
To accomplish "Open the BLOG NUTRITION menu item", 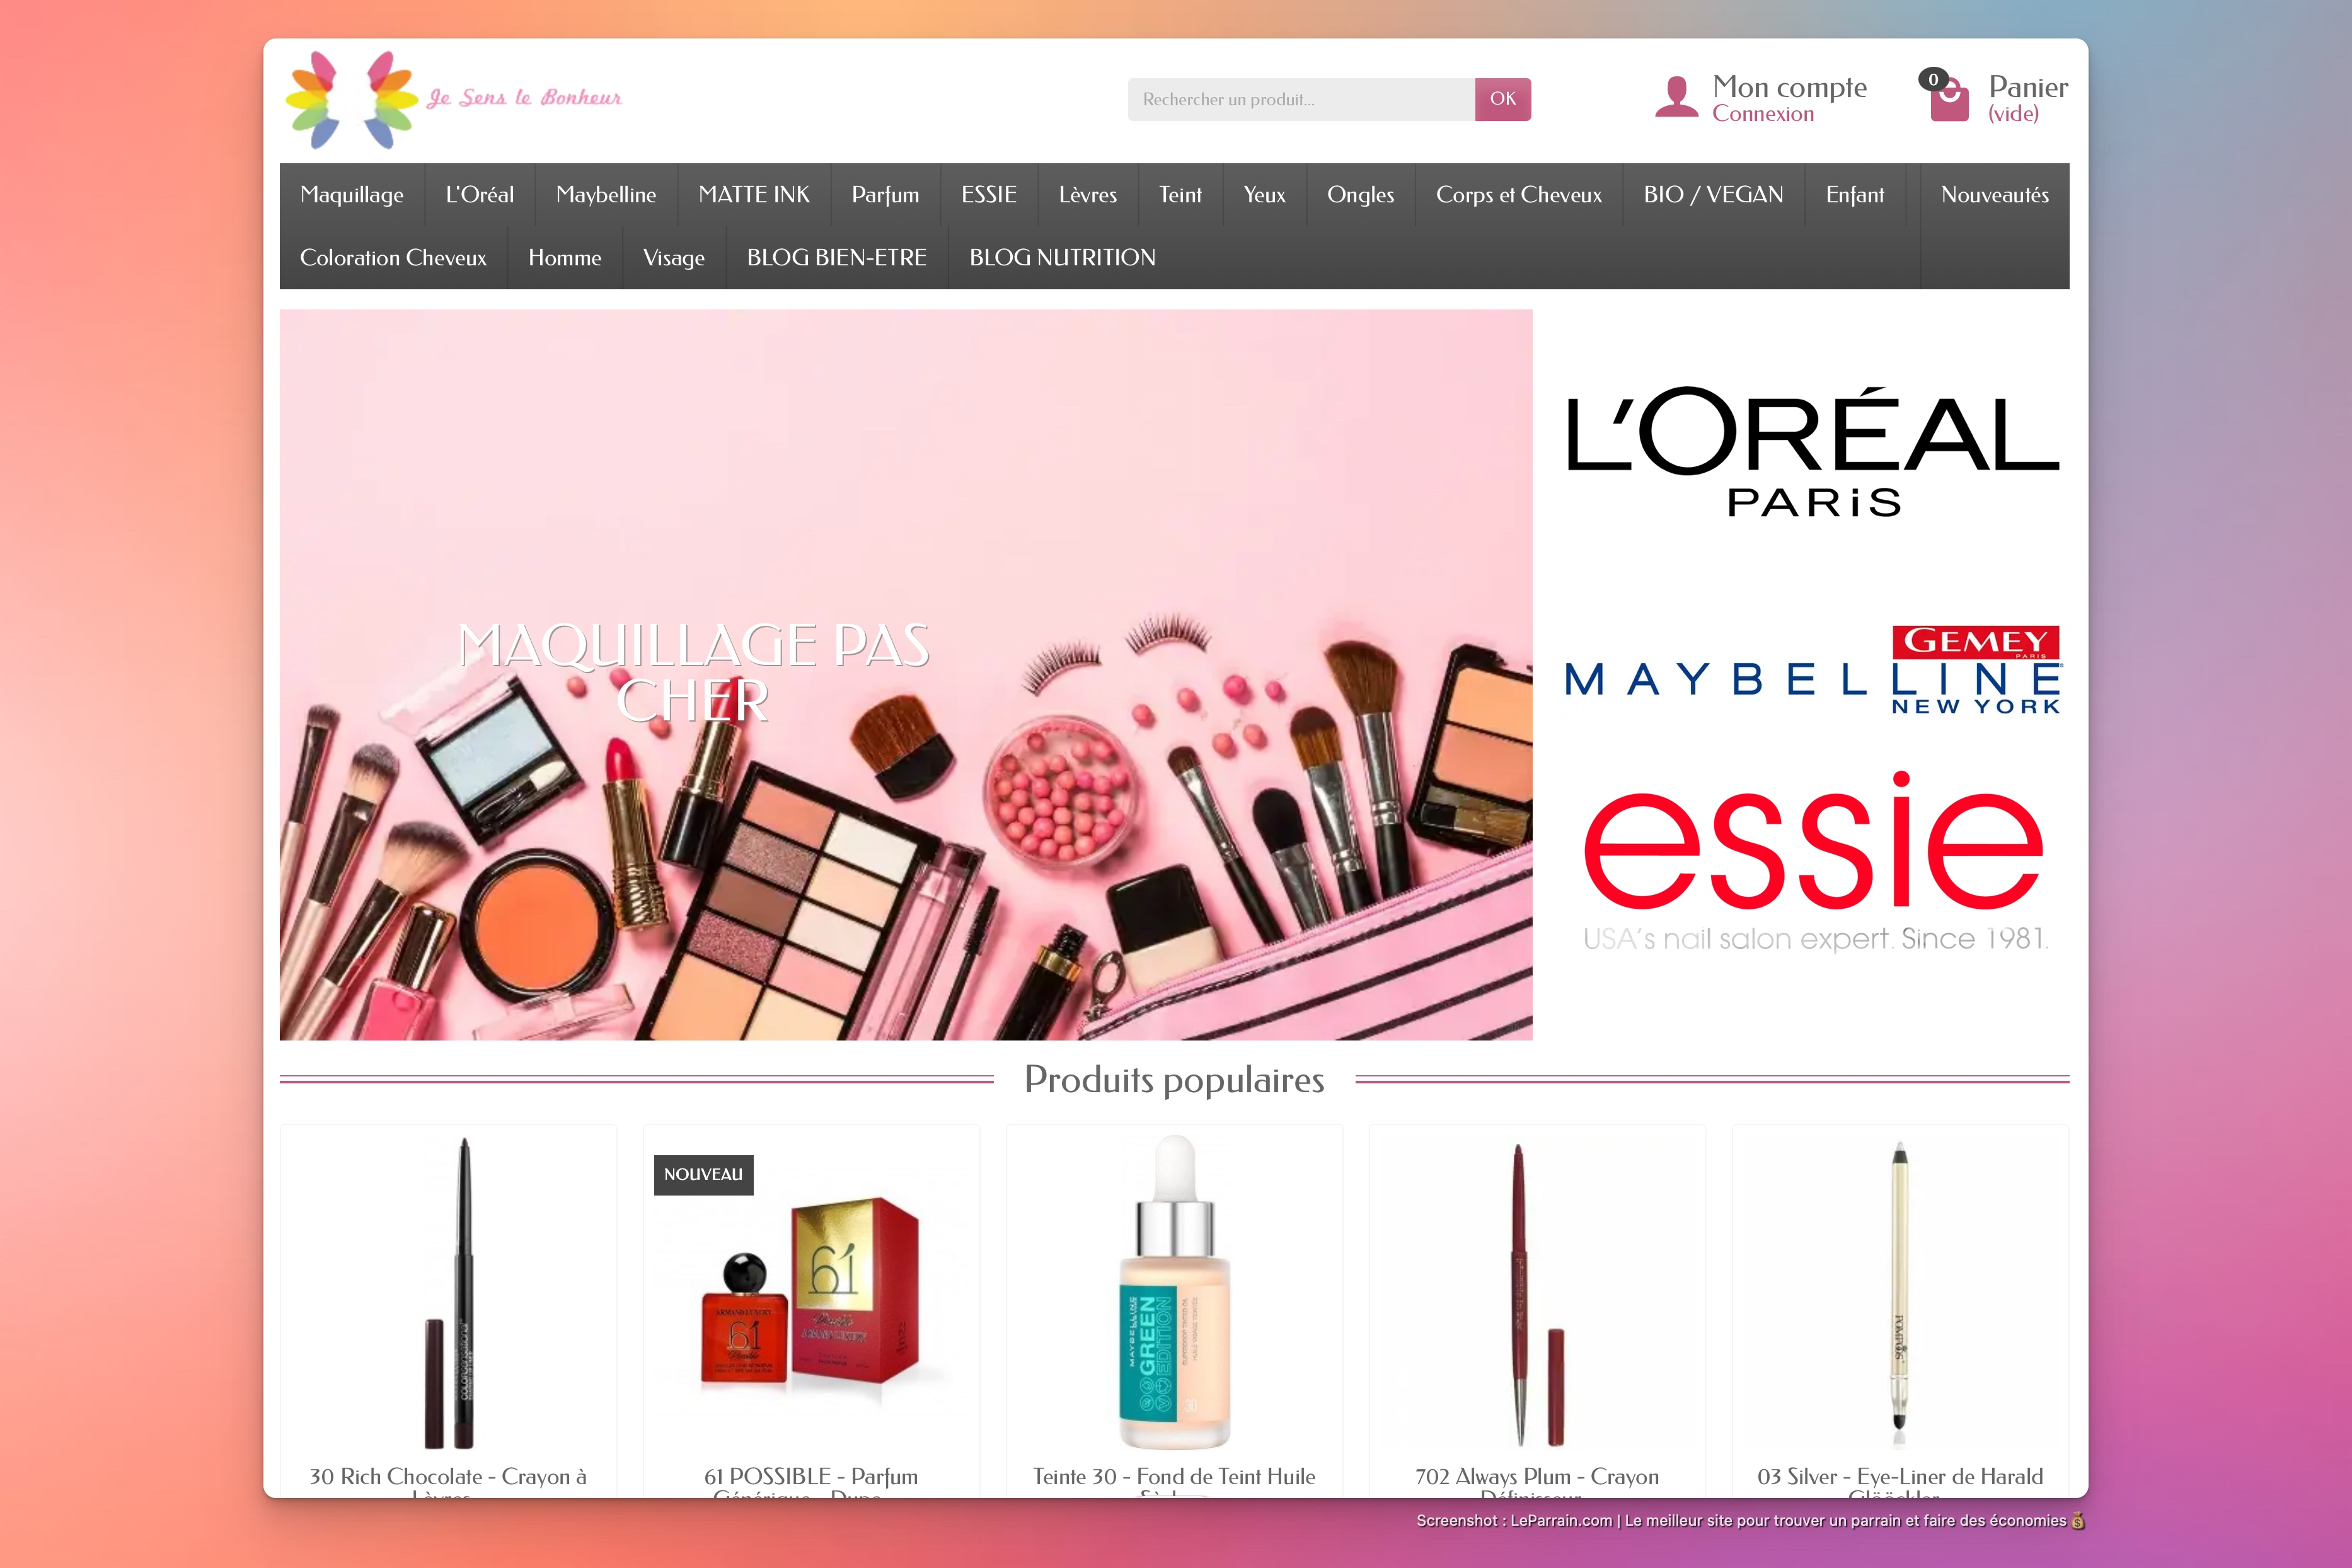I will 1062,258.
